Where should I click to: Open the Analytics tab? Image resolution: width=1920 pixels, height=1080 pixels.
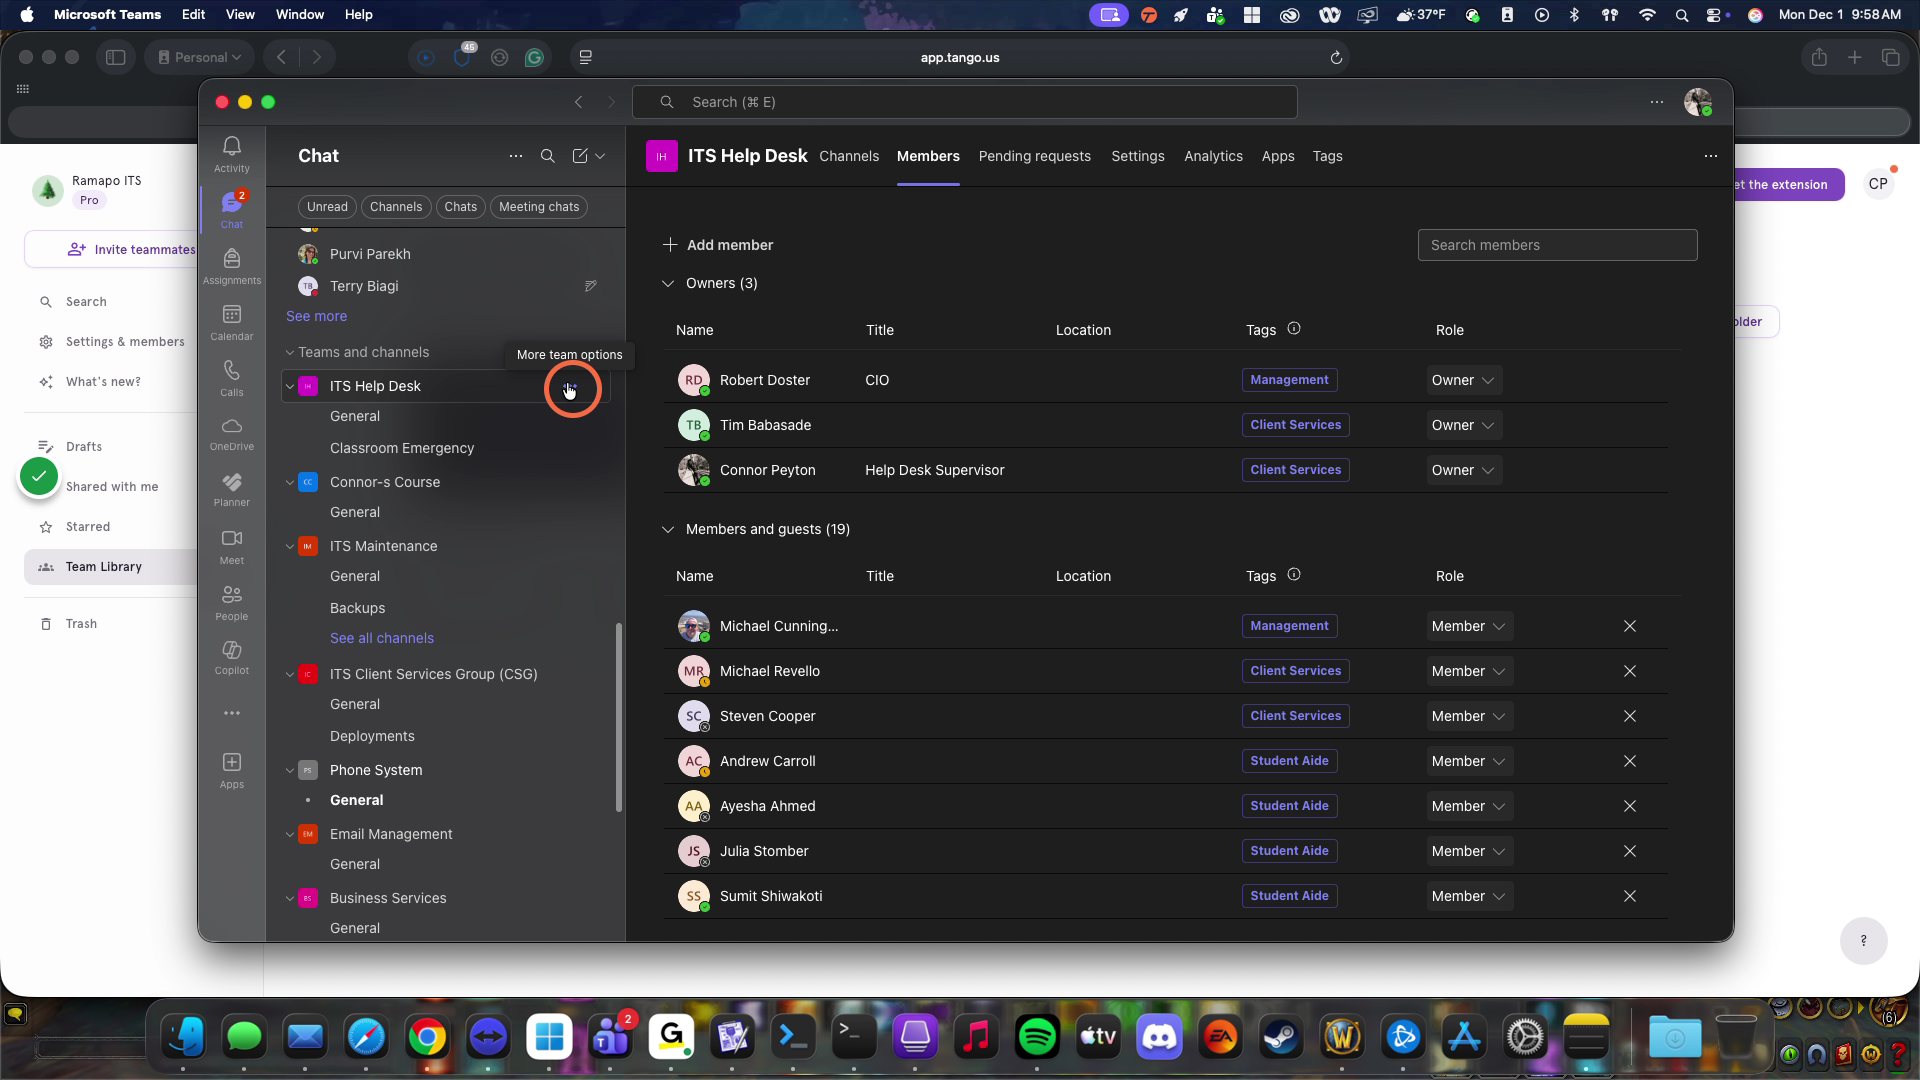pos(1213,156)
